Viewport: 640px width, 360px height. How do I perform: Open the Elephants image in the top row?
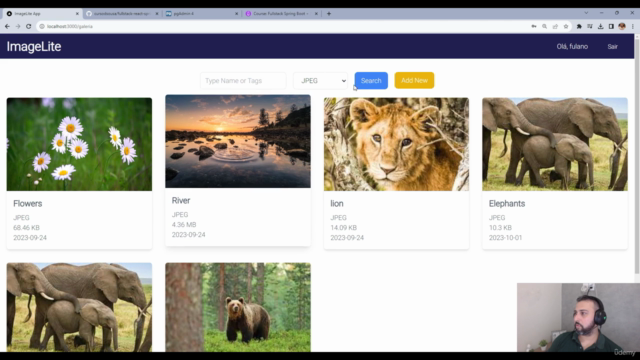(555, 144)
